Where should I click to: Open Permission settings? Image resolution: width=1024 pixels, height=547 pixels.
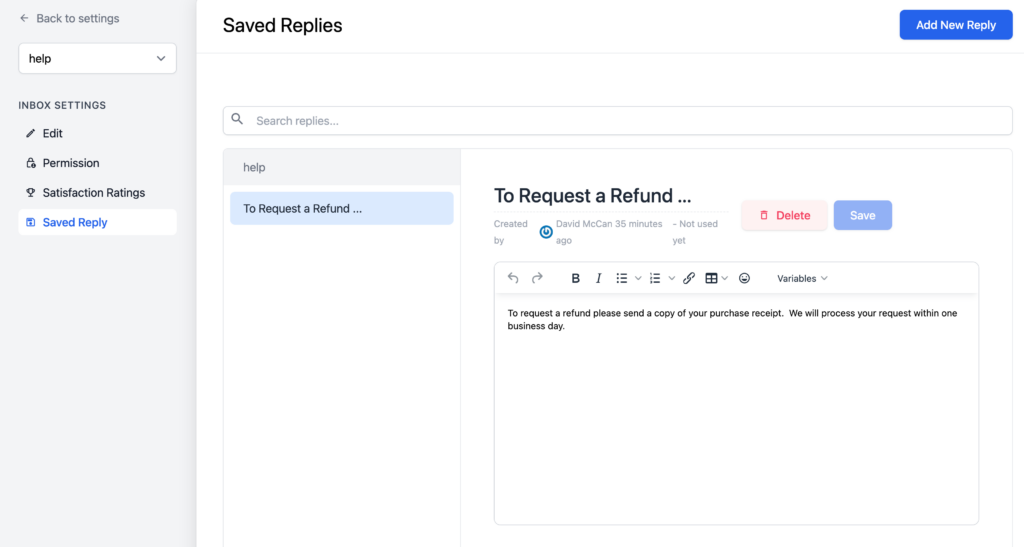tap(97, 163)
